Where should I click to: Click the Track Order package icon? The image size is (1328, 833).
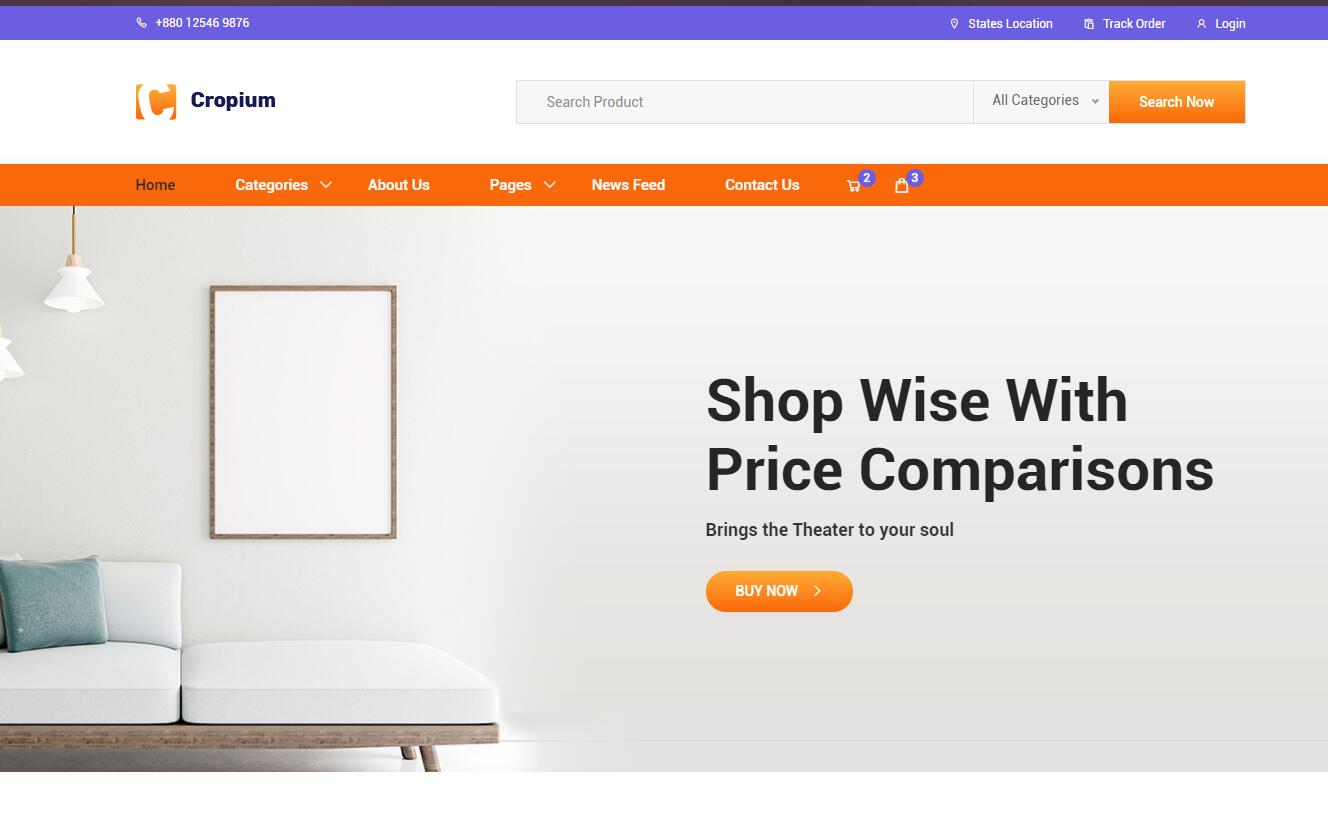tap(1089, 24)
